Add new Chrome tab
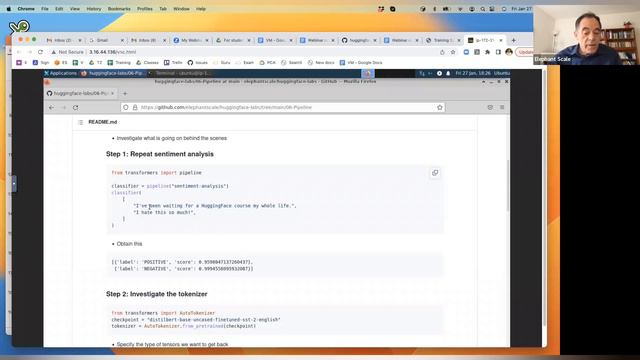640x360 pixels. [513, 40]
